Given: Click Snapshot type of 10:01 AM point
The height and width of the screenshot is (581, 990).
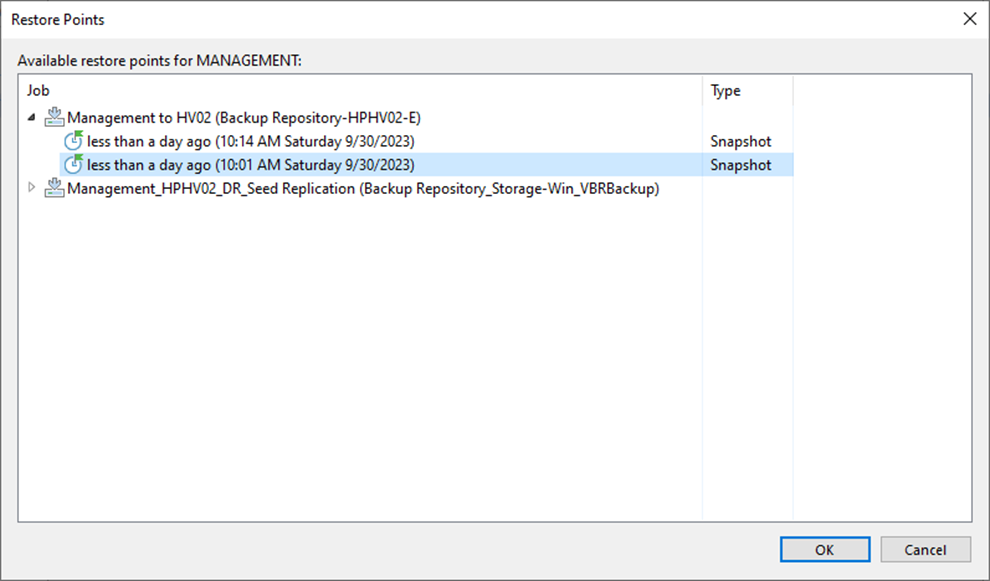Looking at the screenshot, I should click(741, 165).
